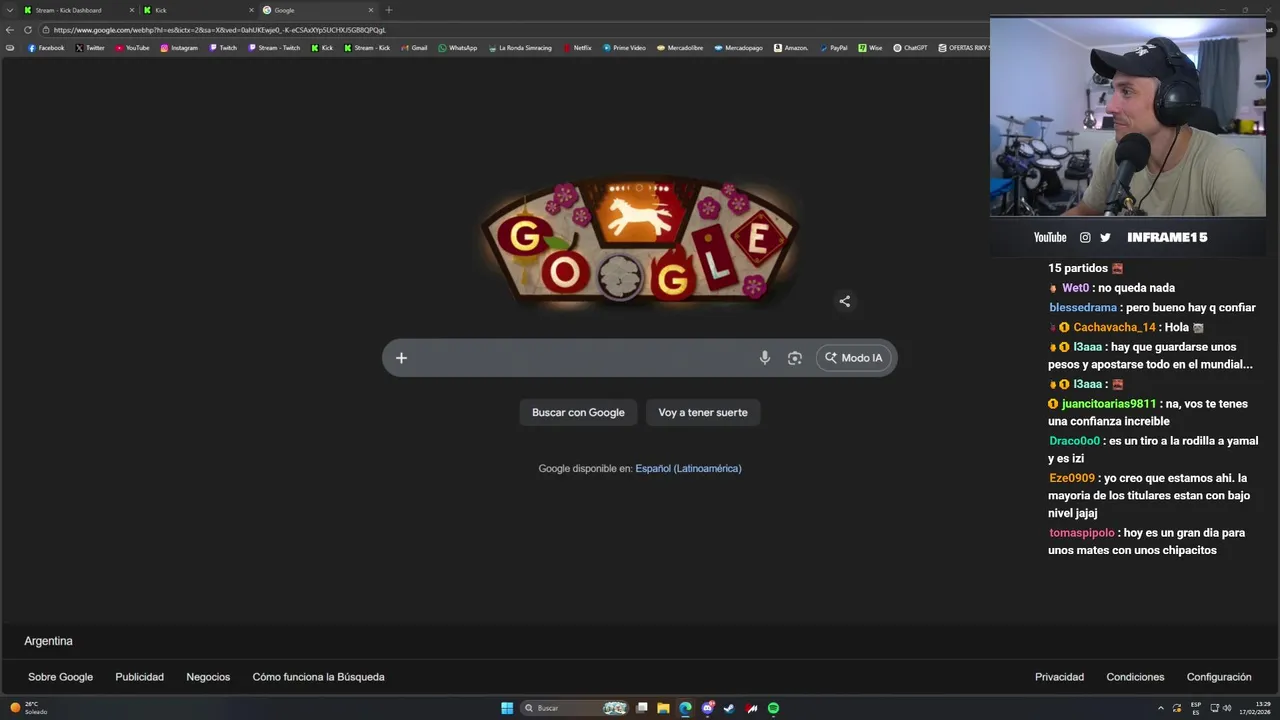Open the Negocios footer link
Image resolution: width=1280 pixels, height=720 pixels.
click(208, 677)
